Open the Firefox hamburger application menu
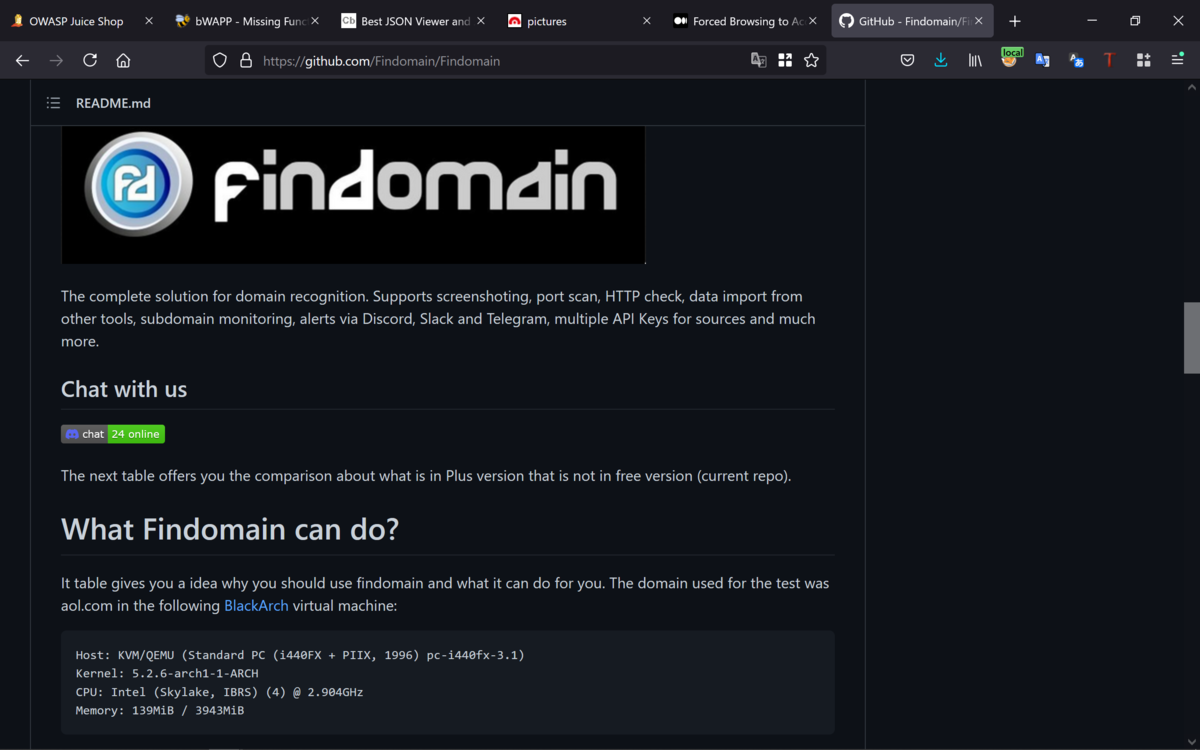 1177,61
